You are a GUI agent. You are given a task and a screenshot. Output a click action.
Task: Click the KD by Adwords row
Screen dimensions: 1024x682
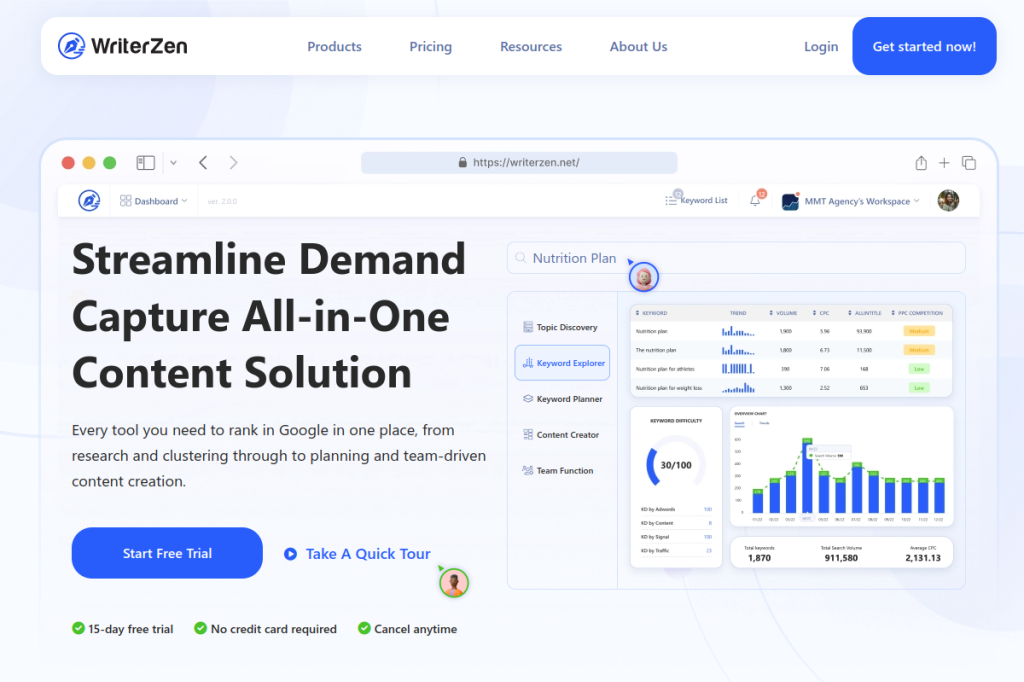676,509
